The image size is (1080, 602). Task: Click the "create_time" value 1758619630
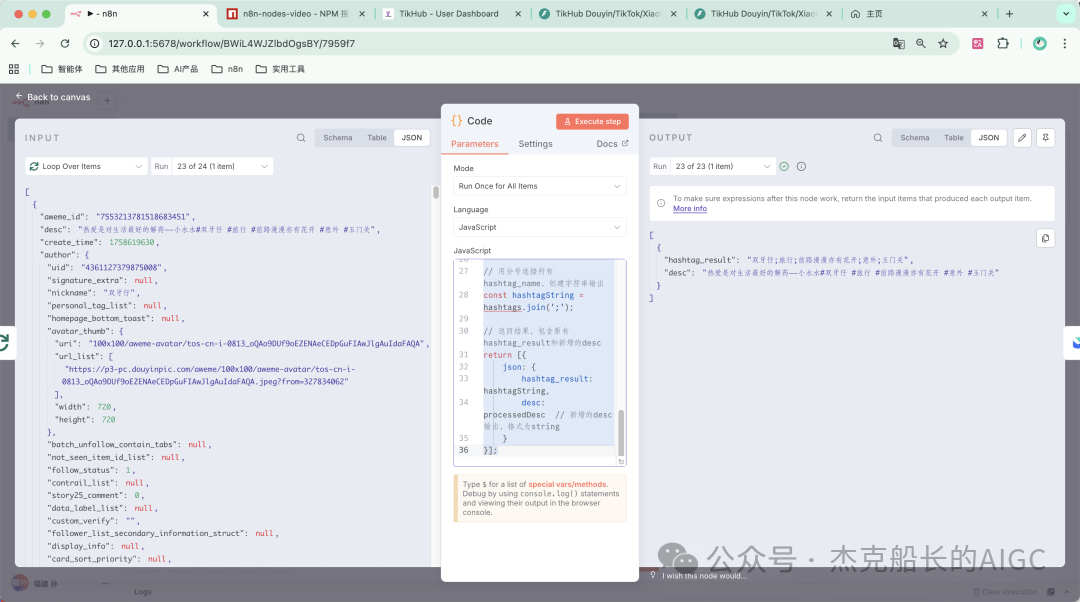(x=132, y=242)
